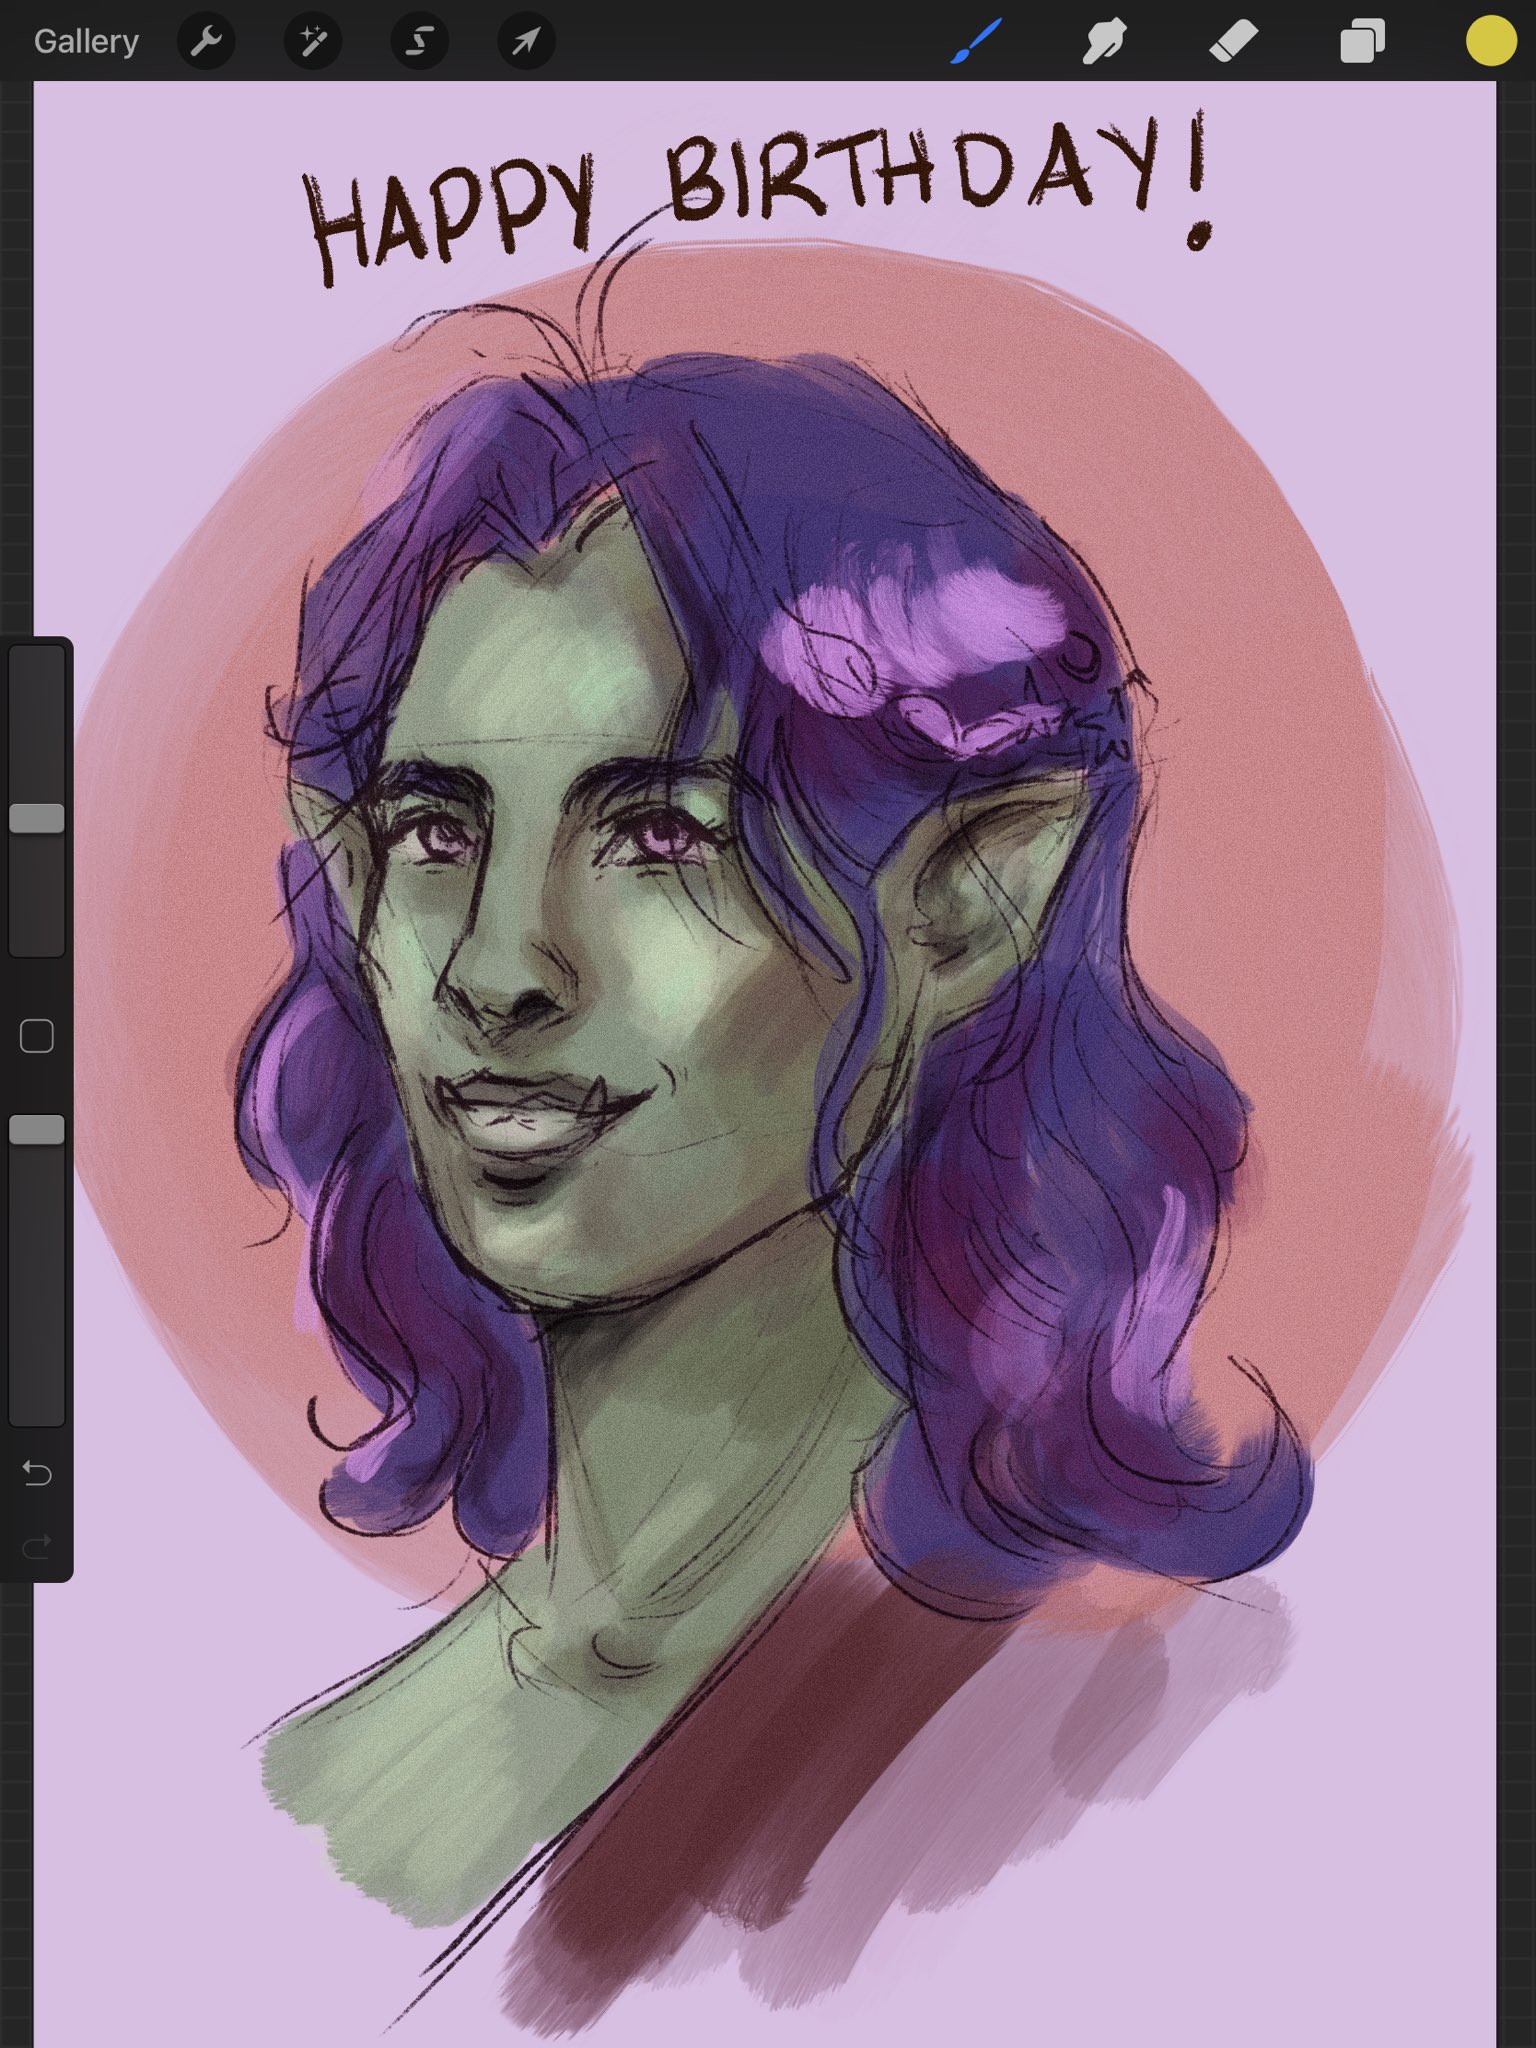Activate the Transform arrow tool

coord(526,42)
